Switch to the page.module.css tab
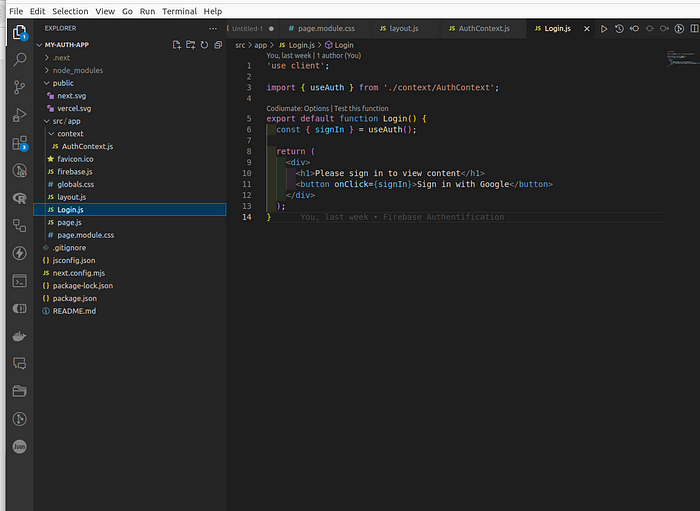The width and height of the screenshot is (700, 511). (325, 29)
